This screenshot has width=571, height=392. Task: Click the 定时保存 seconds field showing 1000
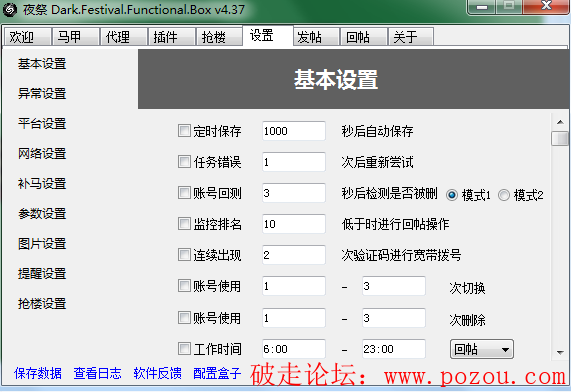294,131
